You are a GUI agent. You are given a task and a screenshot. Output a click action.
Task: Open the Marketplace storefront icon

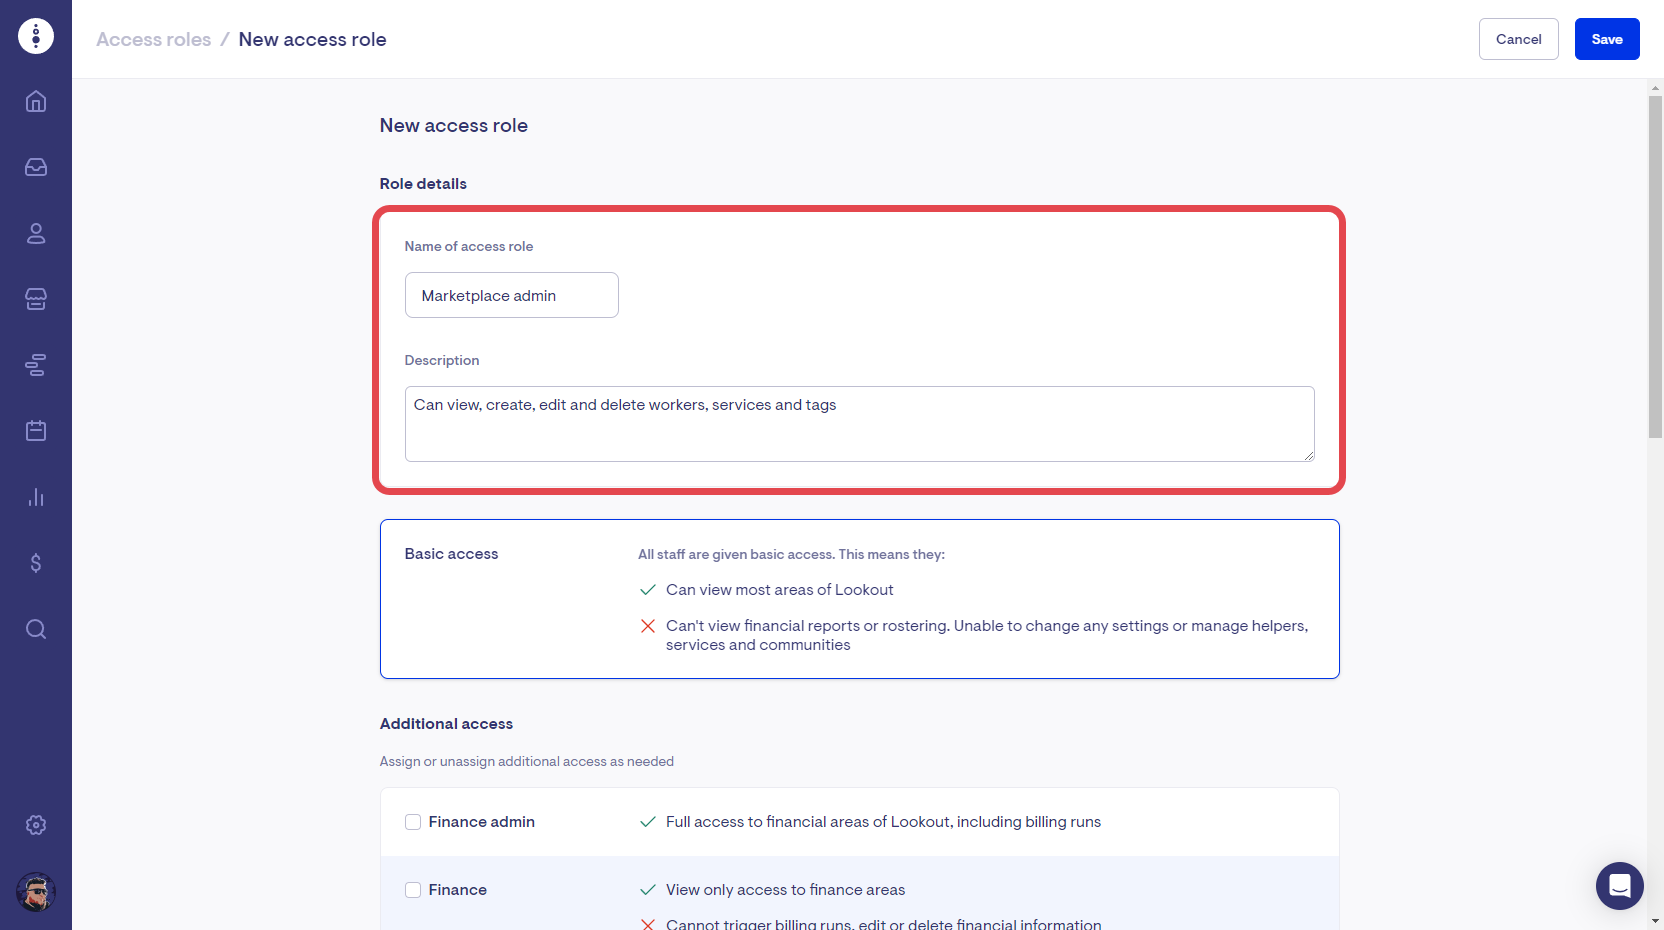coord(36,299)
